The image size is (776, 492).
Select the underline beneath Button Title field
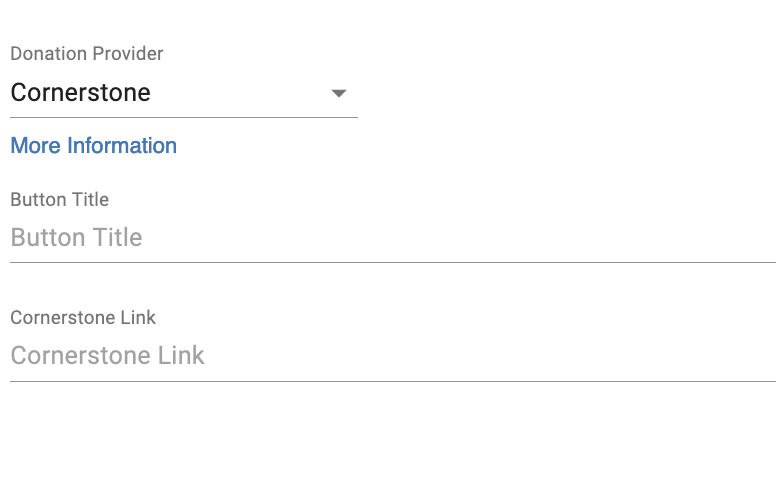392,262
